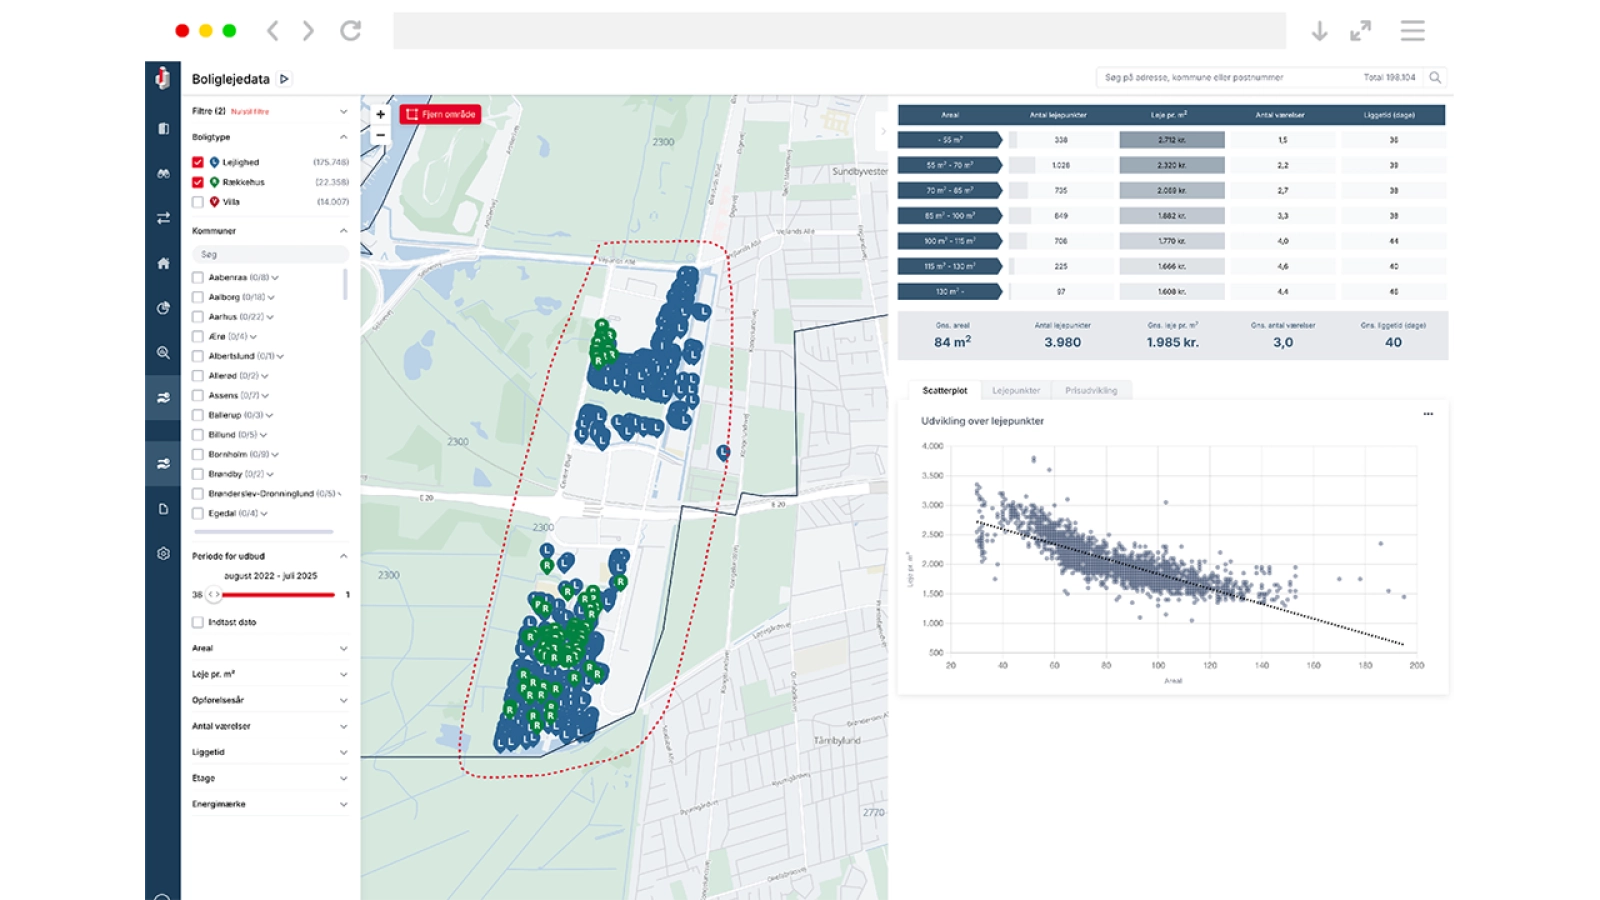Click the settings gear in the sidebar

point(163,553)
